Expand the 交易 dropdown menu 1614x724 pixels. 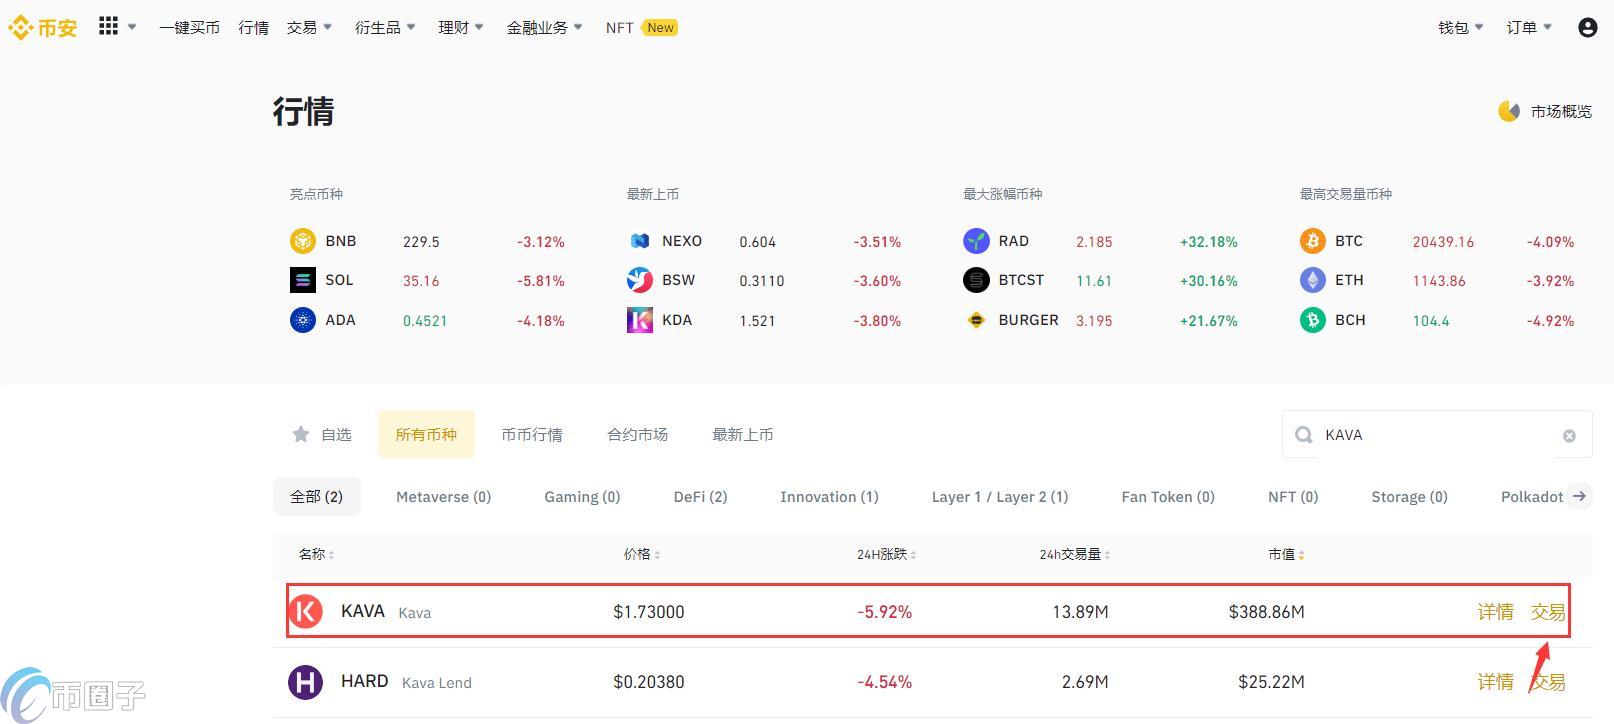[309, 28]
